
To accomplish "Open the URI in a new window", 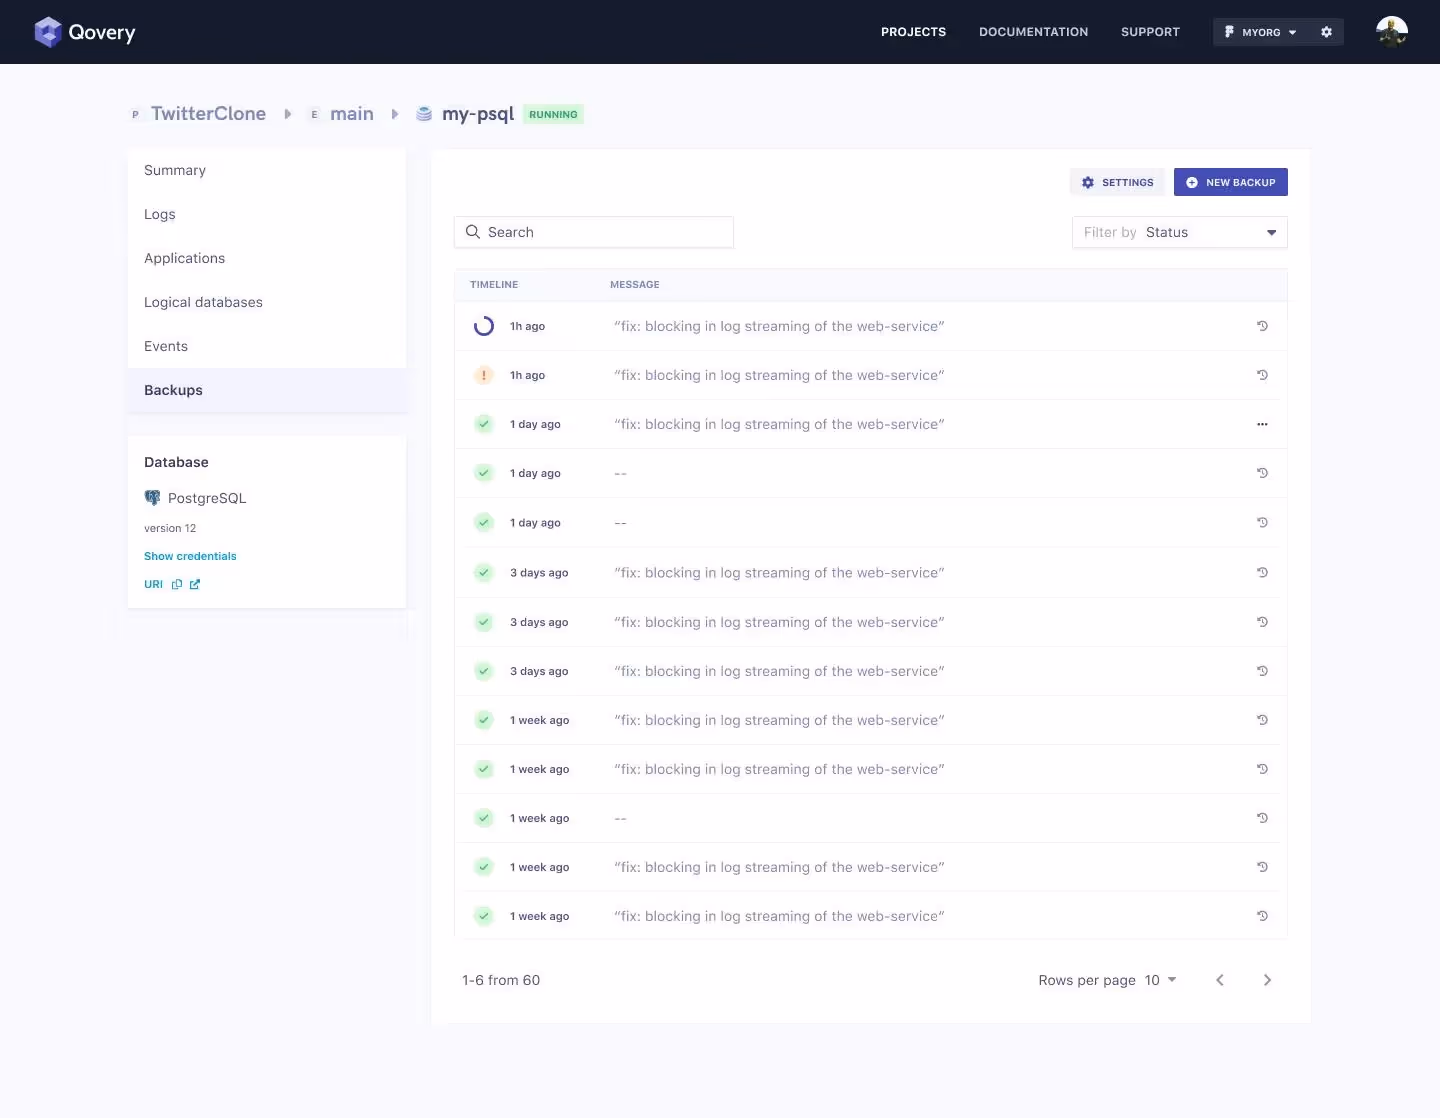I will (196, 584).
